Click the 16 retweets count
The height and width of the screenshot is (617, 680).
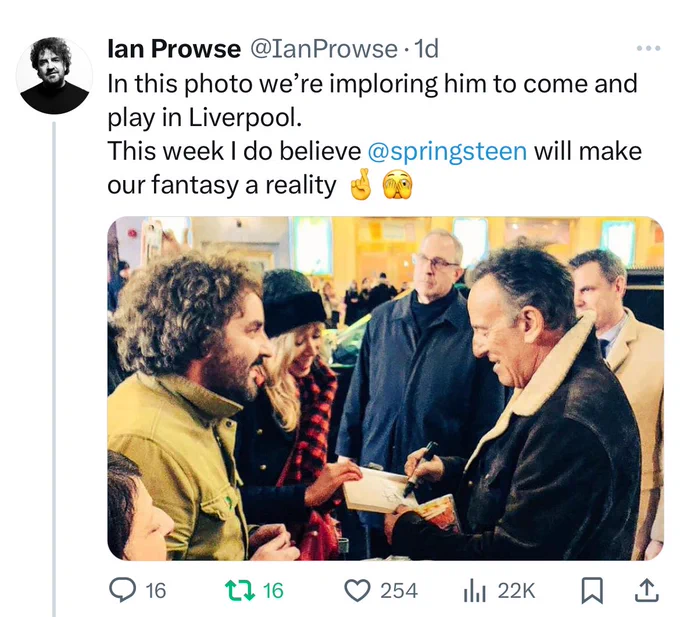pyautogui.click(x=273, y=591)
